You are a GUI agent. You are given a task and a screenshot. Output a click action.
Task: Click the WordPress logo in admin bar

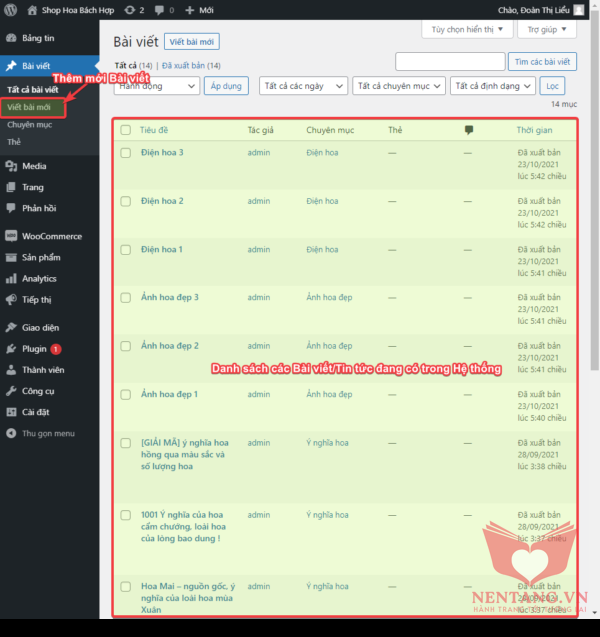[11, 10]
